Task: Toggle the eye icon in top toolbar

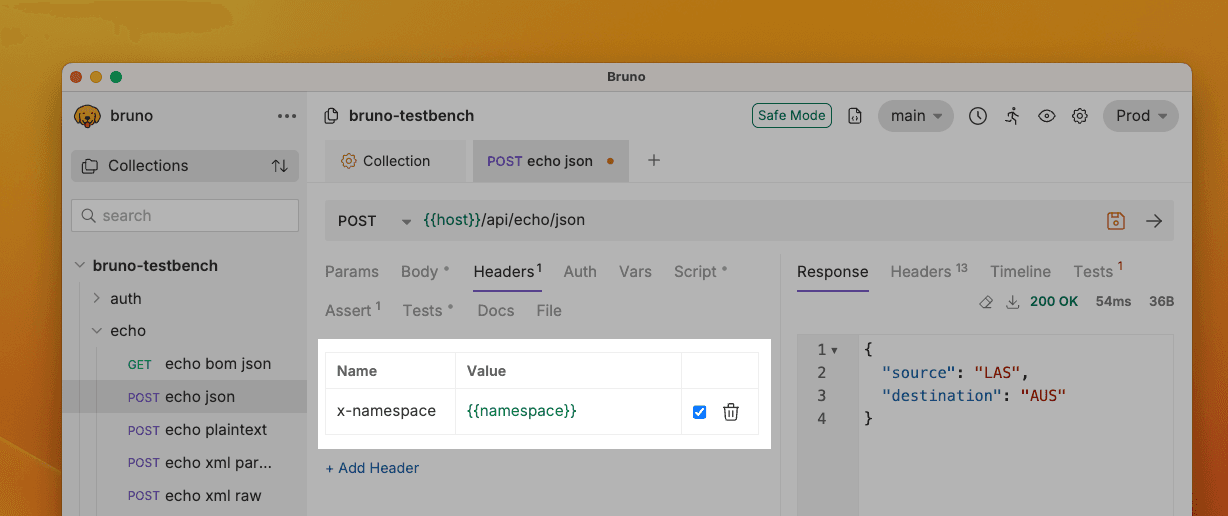Action: point(1046,116)
